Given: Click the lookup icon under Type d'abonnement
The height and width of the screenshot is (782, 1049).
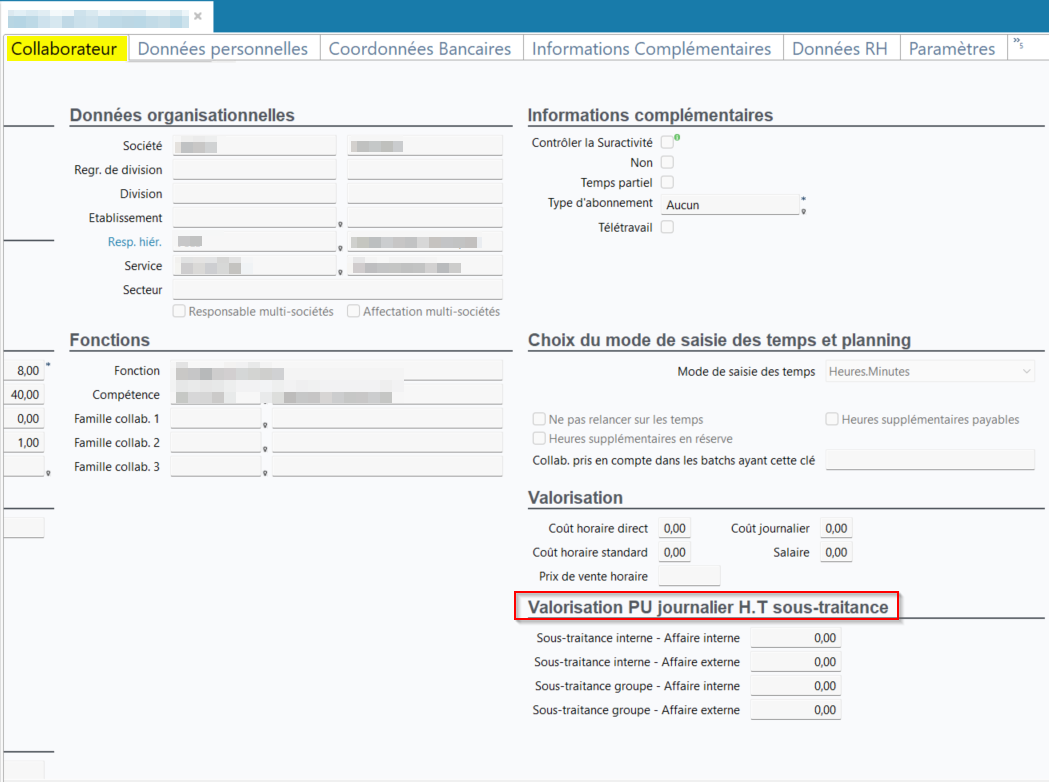Looking at the screenshot, I should [x=804, y=212].
